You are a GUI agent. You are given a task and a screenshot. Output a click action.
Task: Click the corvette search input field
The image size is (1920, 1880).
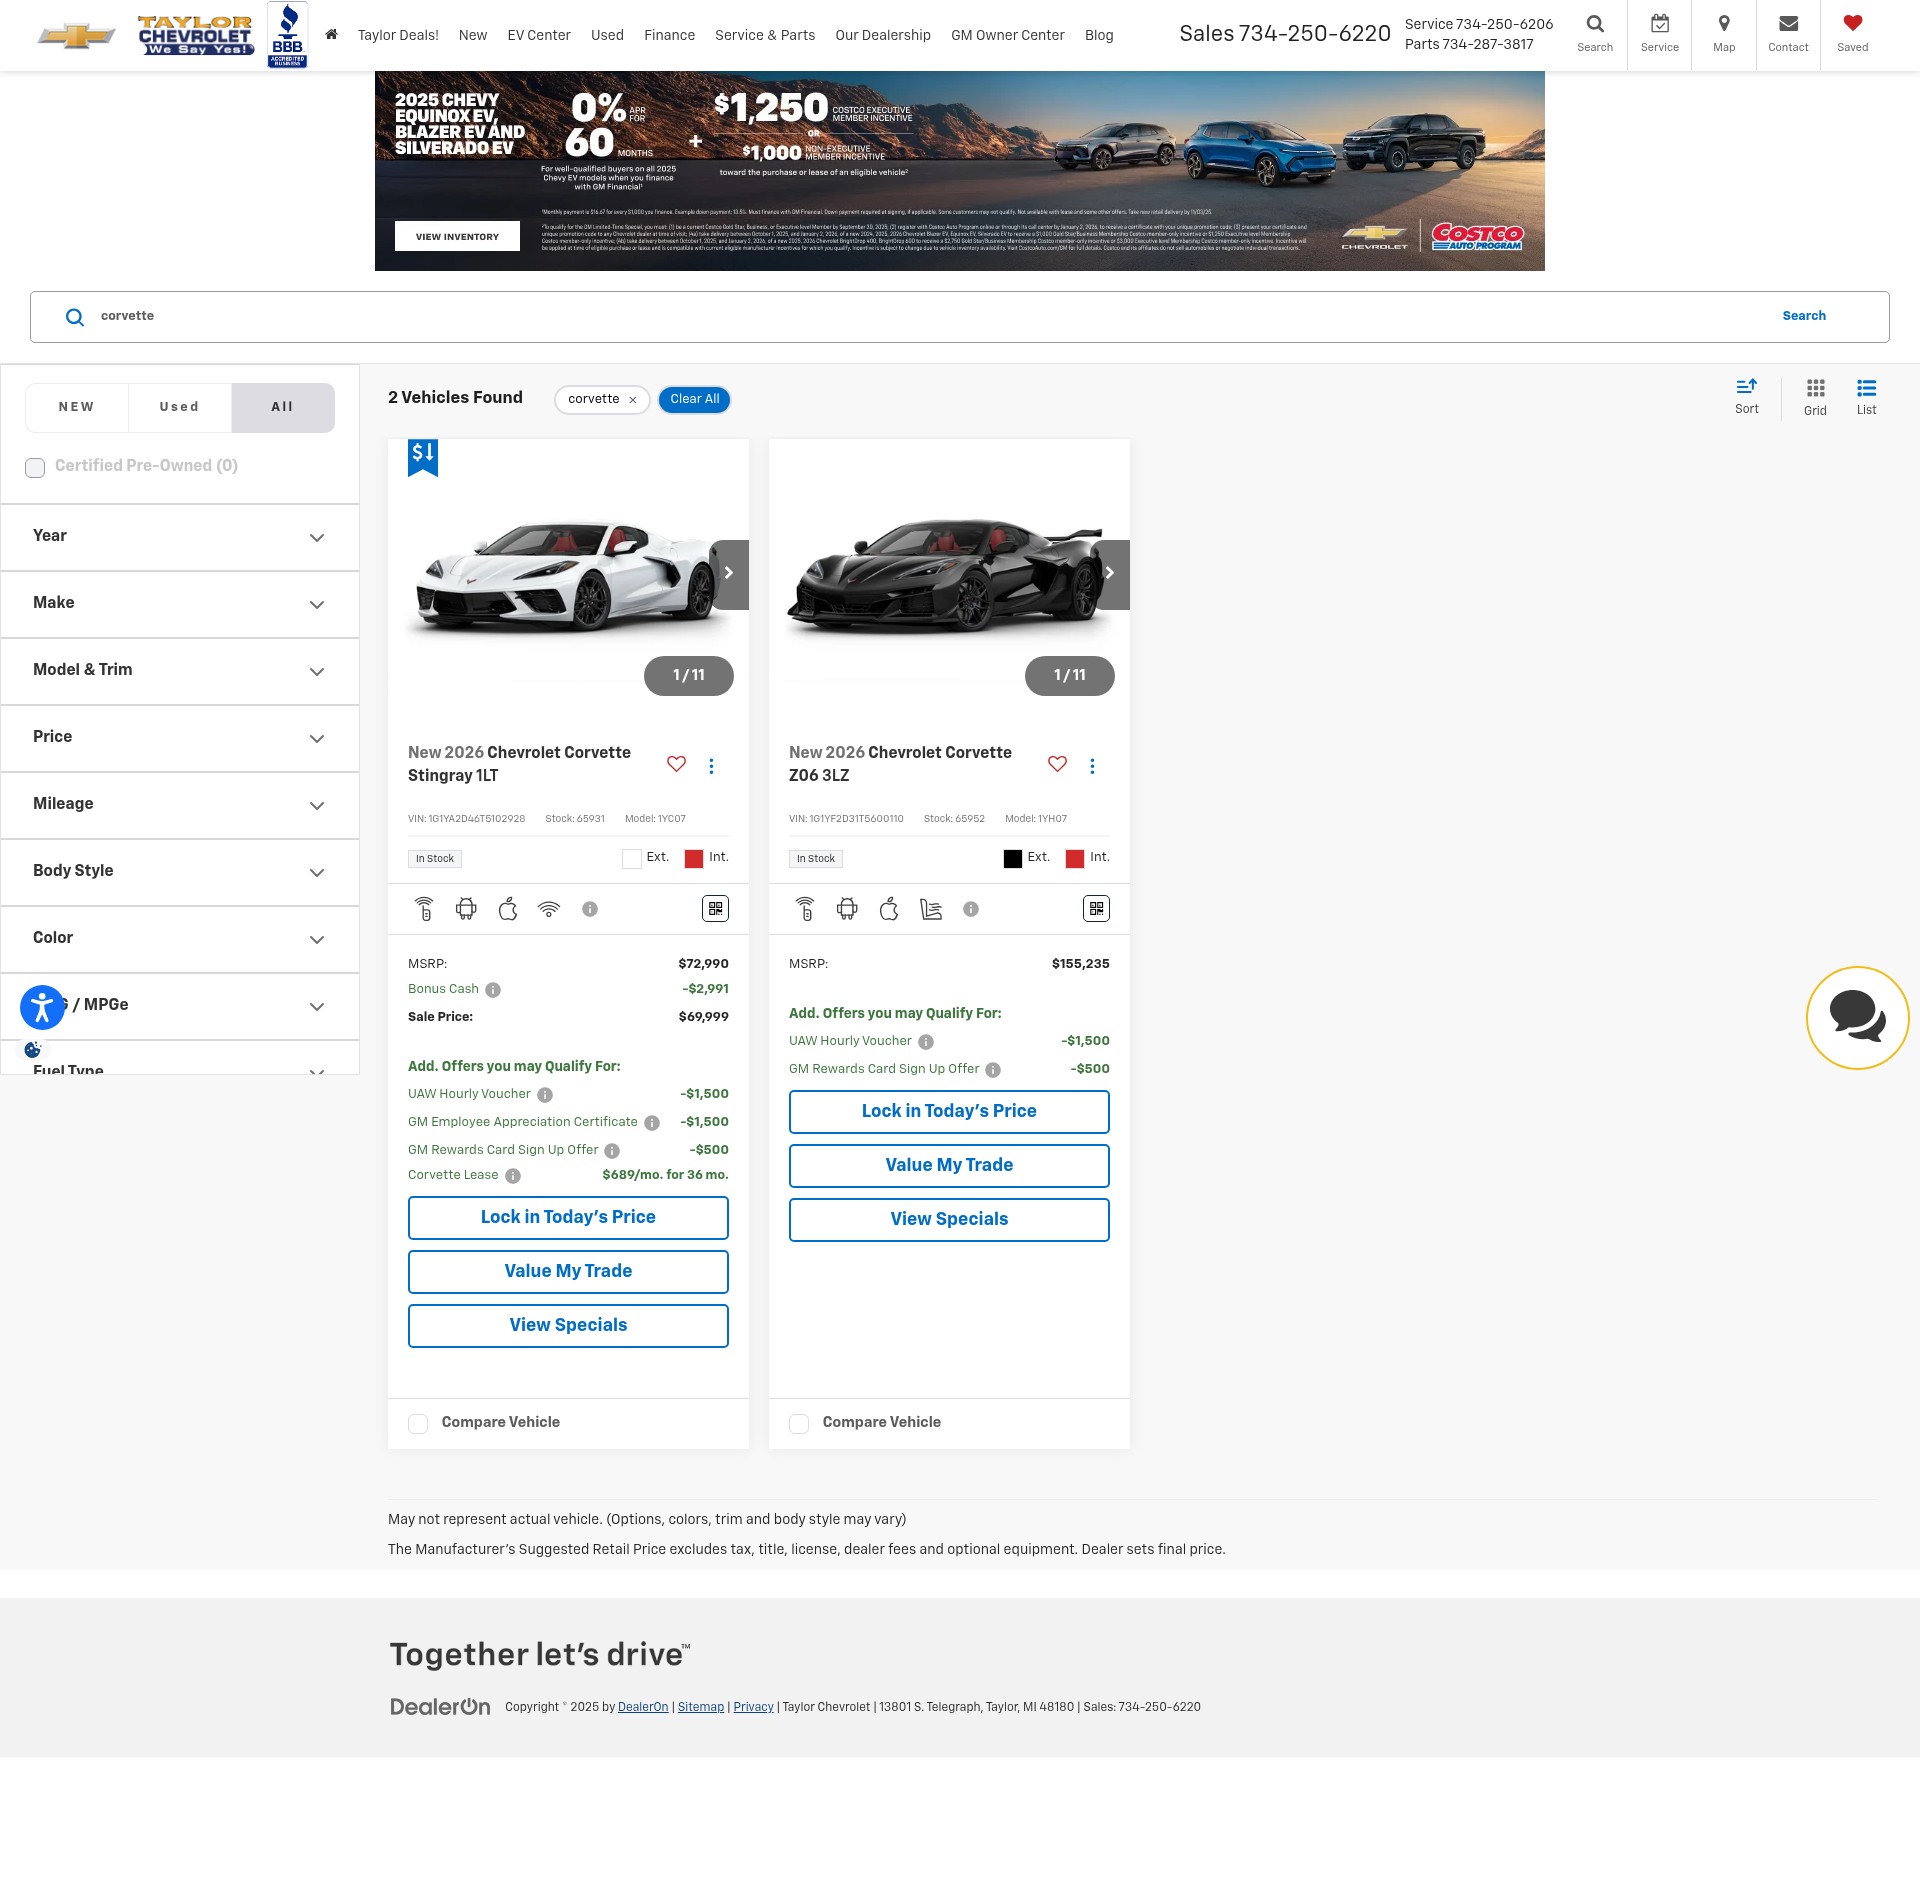(930, 316)
